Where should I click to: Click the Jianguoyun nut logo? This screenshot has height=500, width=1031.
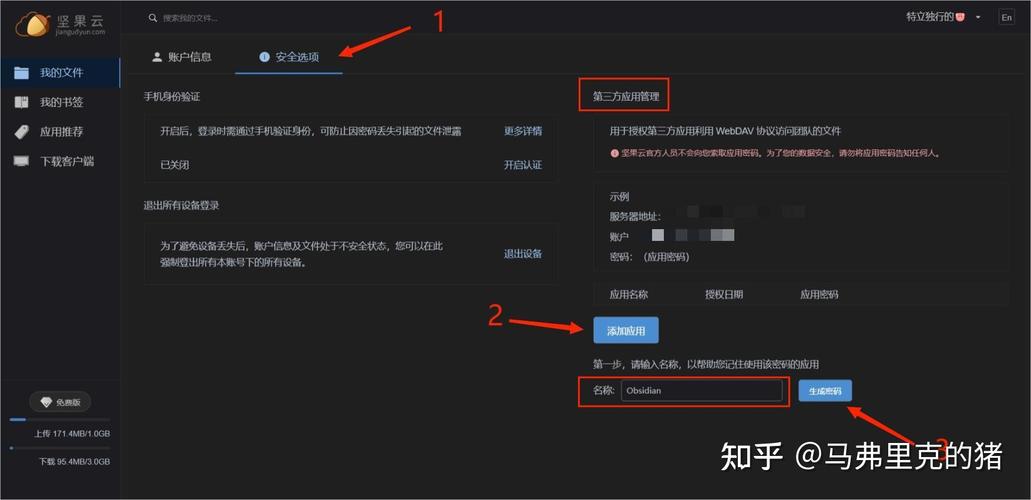[34, 24]
